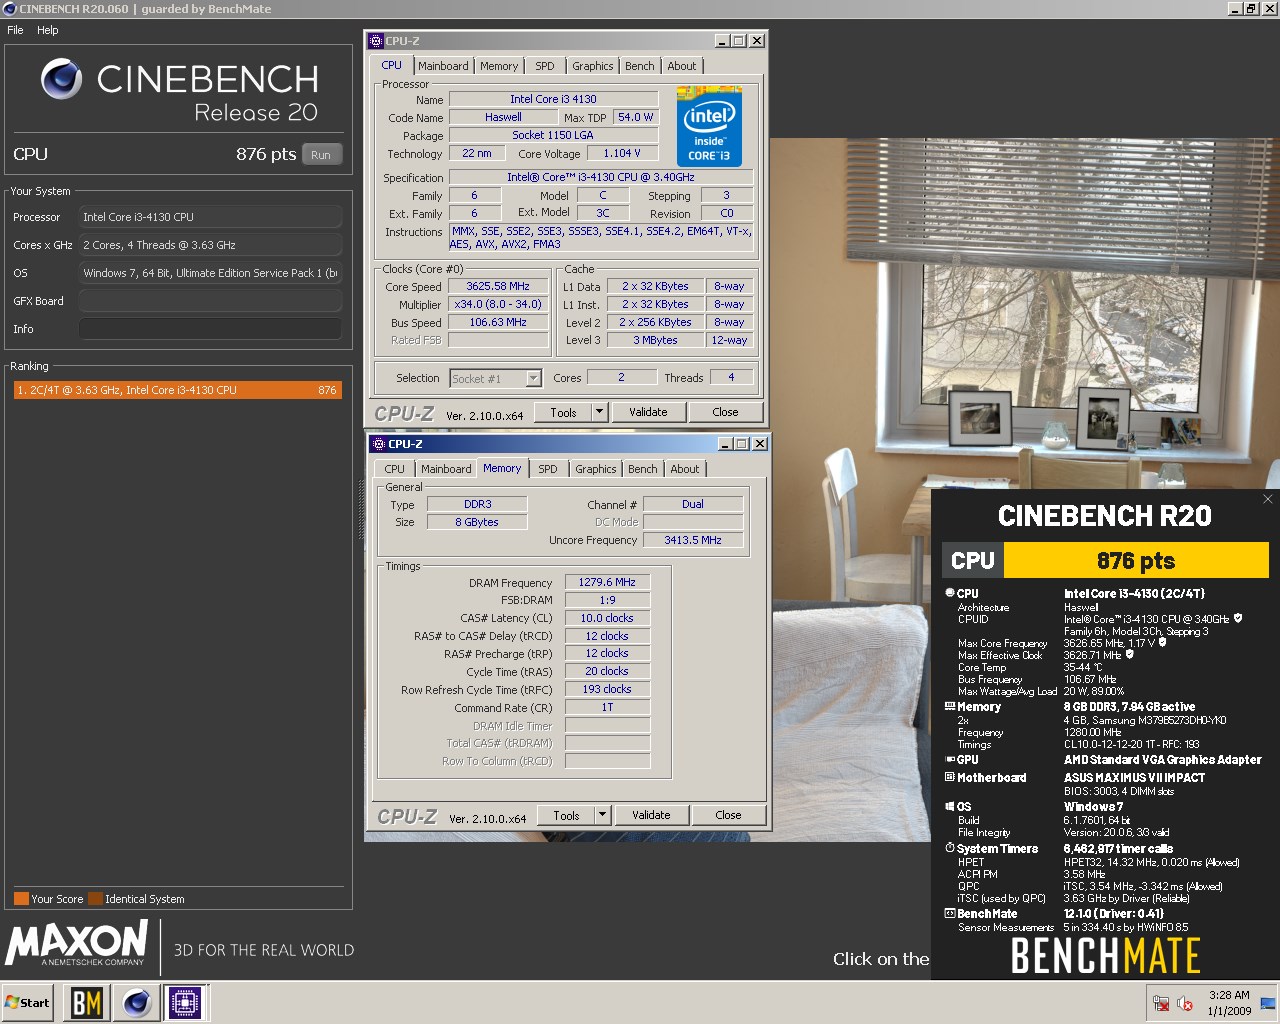Click the BENCHMATE logo at panel bottom
Image resolution: width=1280 pixels, height=1024 pixels.
point(1105,956)
